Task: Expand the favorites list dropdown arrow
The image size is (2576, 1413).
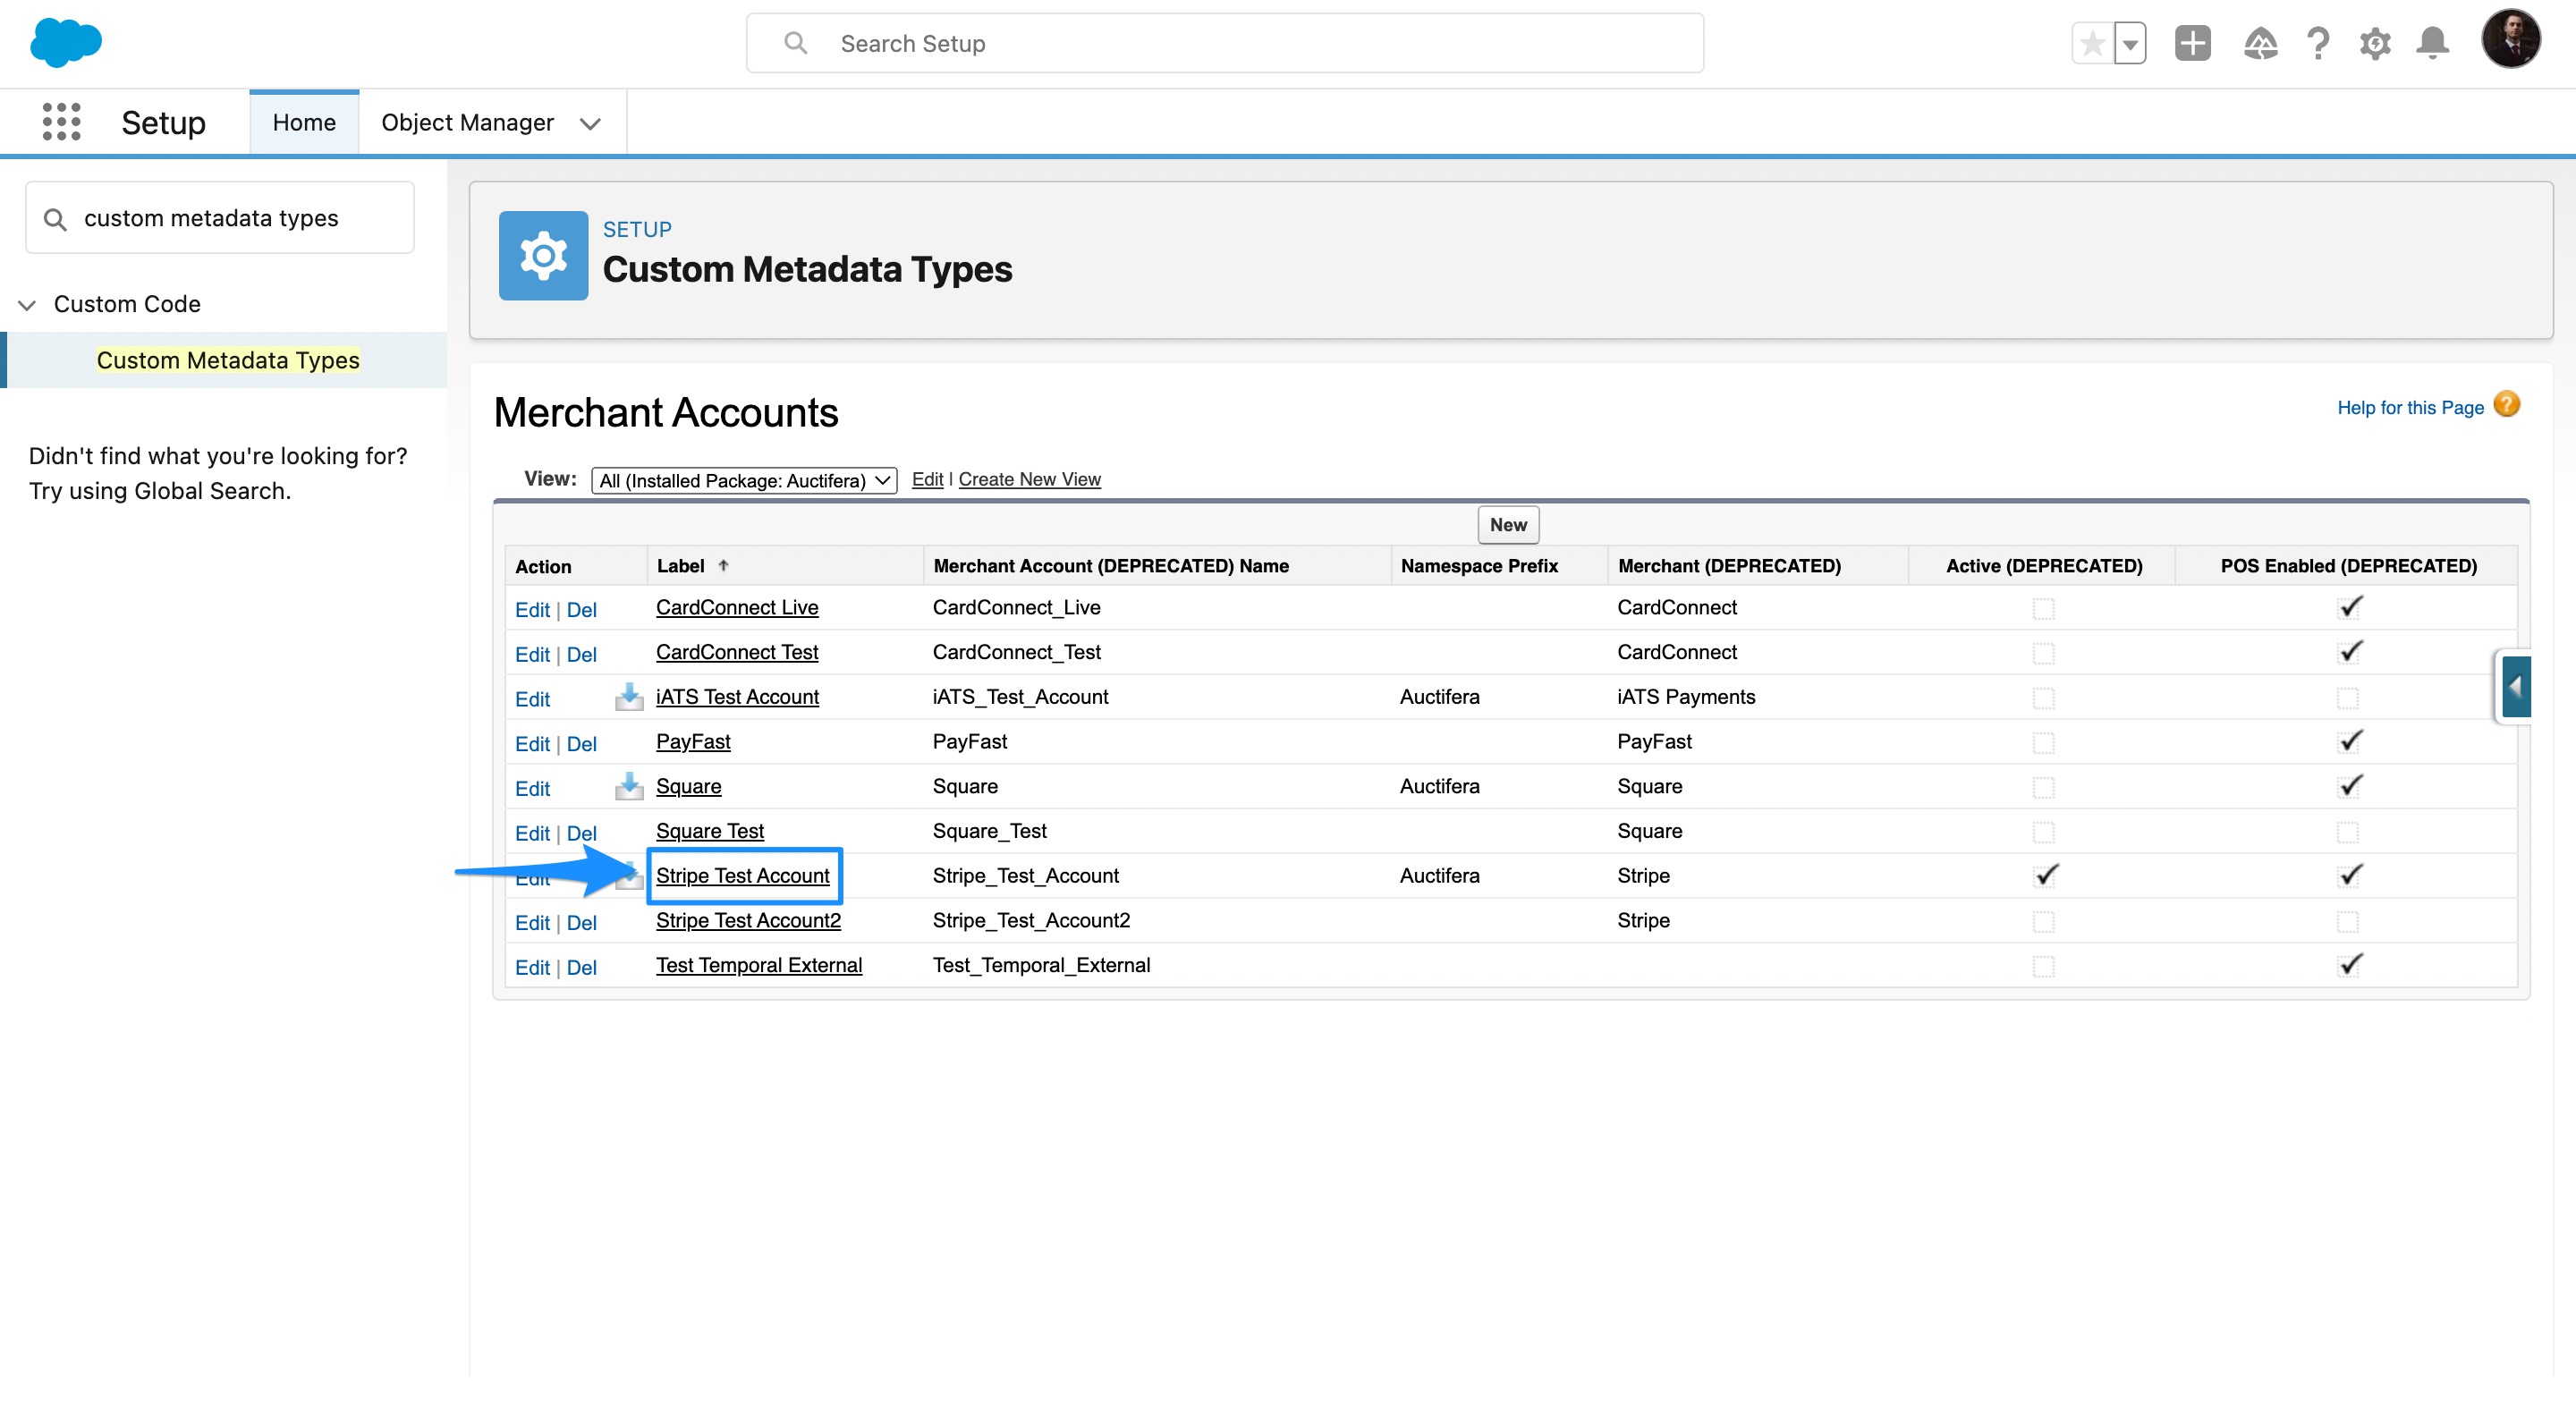Action: coord(2130,44)
